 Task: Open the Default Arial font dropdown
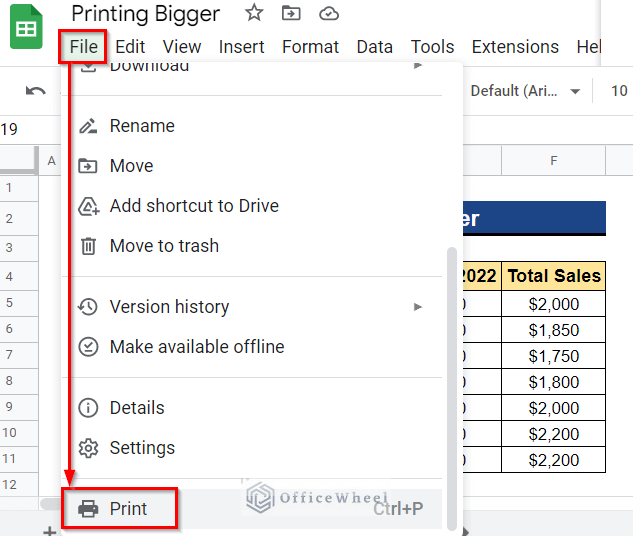pos(525,91)
